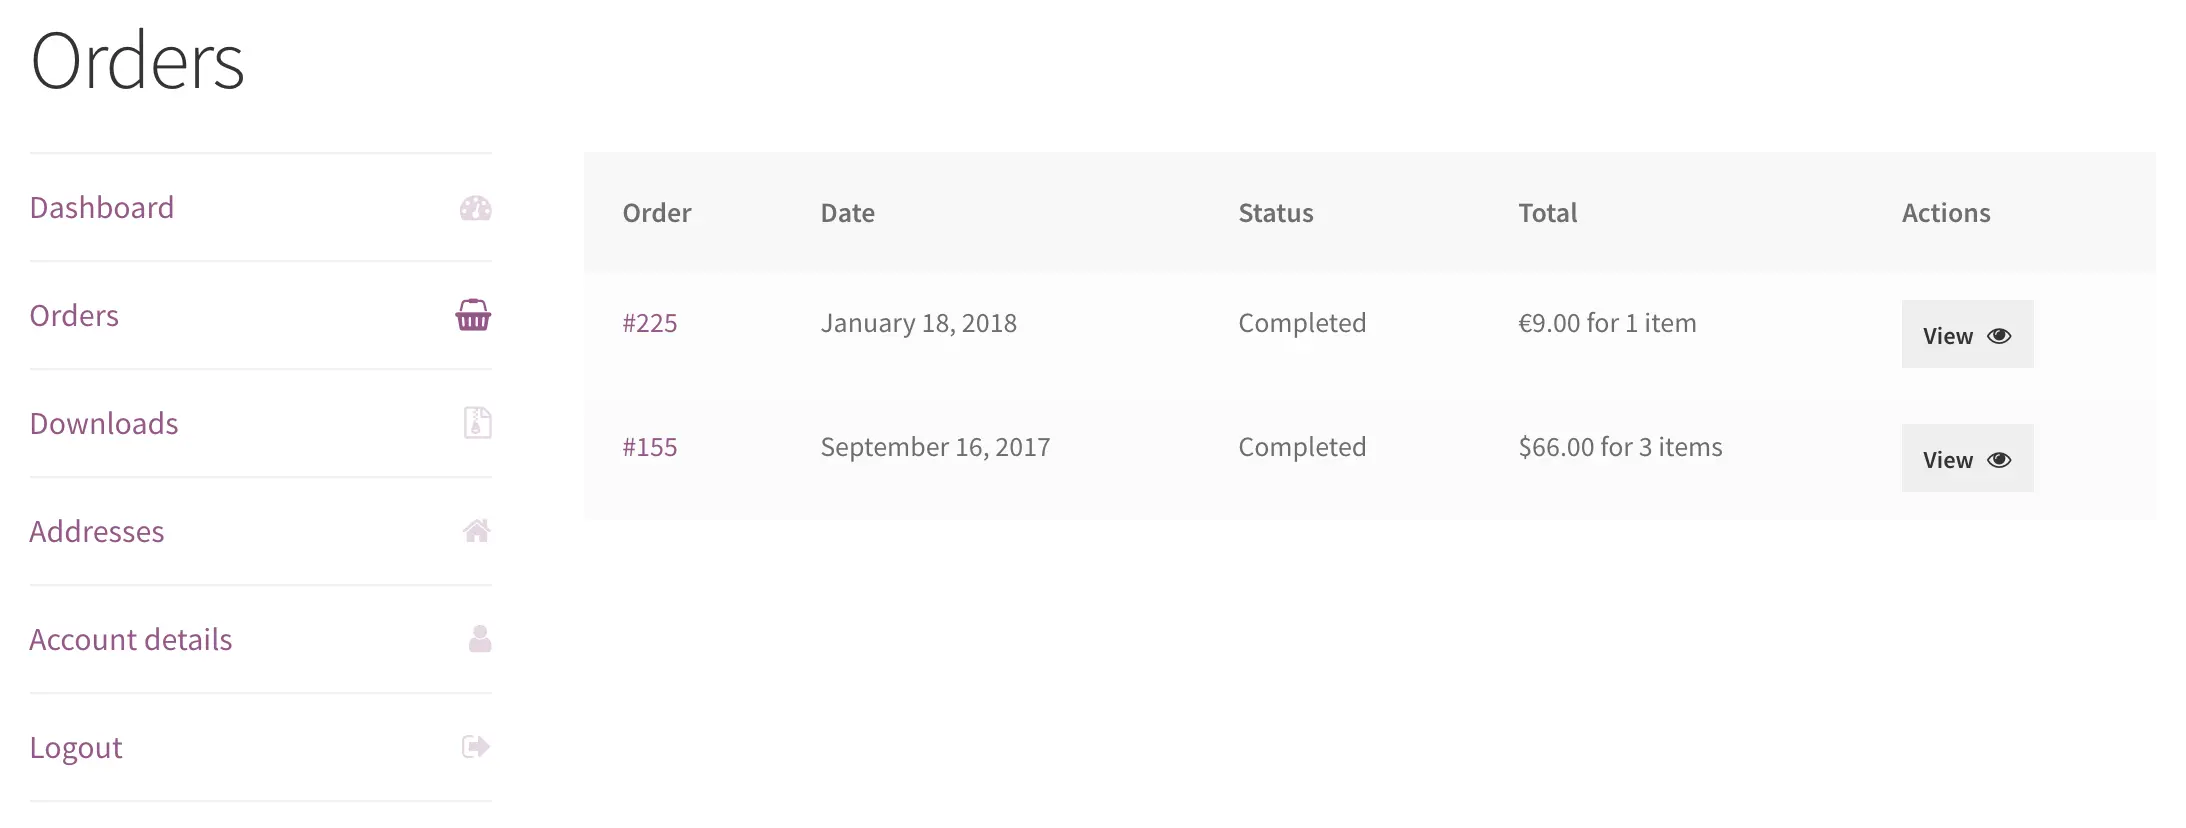Open order #155 link
Screen dimensions: 2186x828
pyautogui.click(x=650, y=447)
